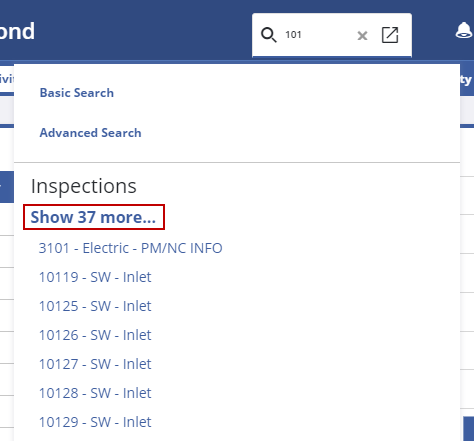Click the partially visible tab at left edge
Screen dimensions: 474x441
pyautogui.click(x=7, y=79)
